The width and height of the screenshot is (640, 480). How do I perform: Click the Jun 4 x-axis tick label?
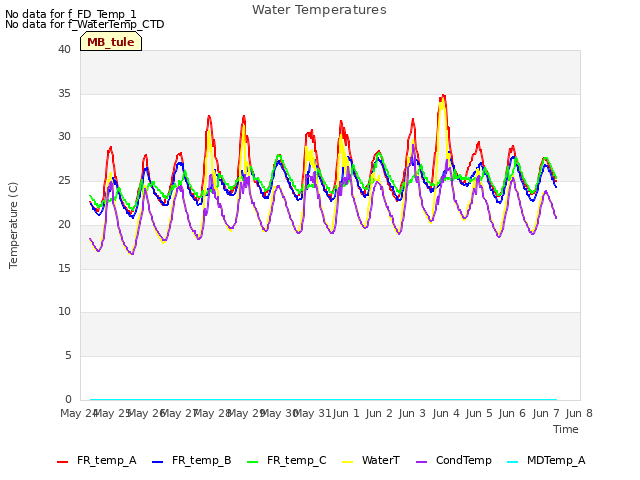click(446, 413)
